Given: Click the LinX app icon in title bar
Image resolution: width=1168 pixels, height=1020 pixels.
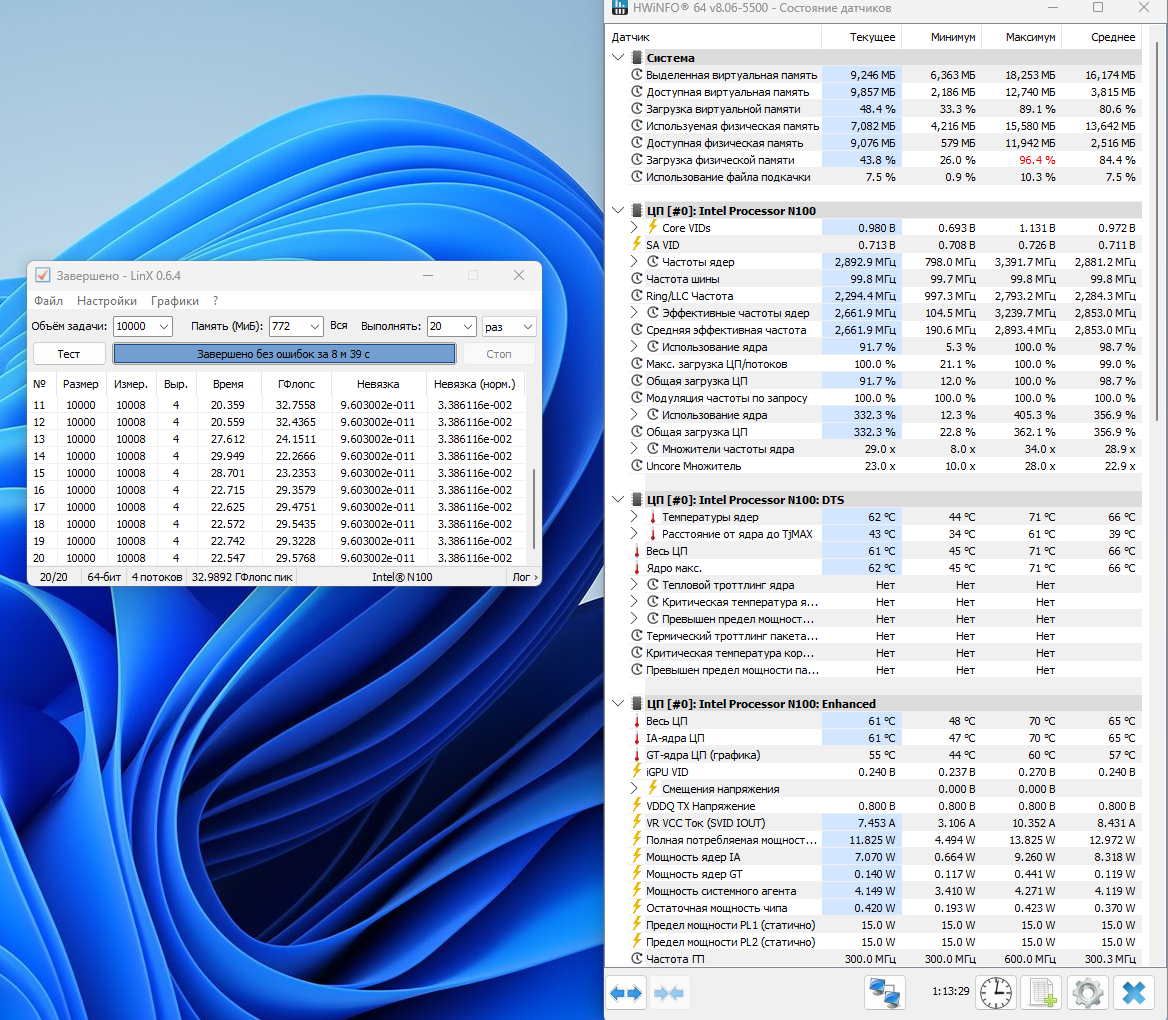Looking at the screenshot, I should tap(42, 275).
